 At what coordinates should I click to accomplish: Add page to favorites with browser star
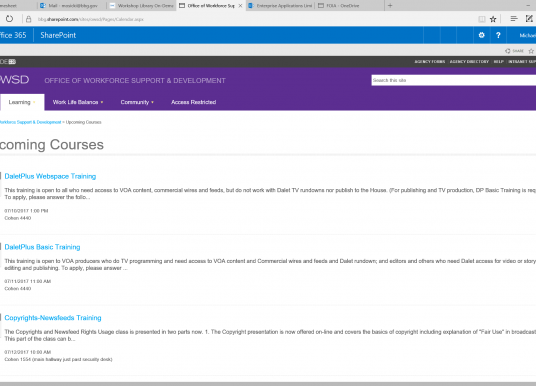pos(493,19)
